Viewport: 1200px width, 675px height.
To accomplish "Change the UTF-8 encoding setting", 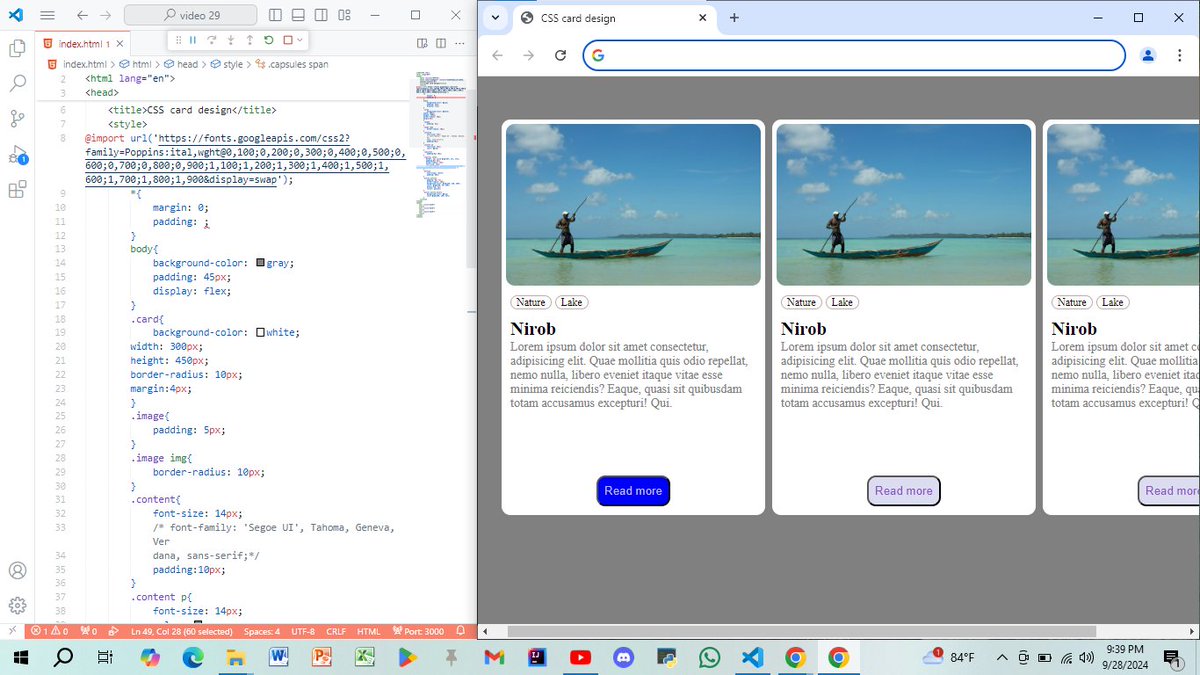I will pyautogui.click(x=303, y=631).
